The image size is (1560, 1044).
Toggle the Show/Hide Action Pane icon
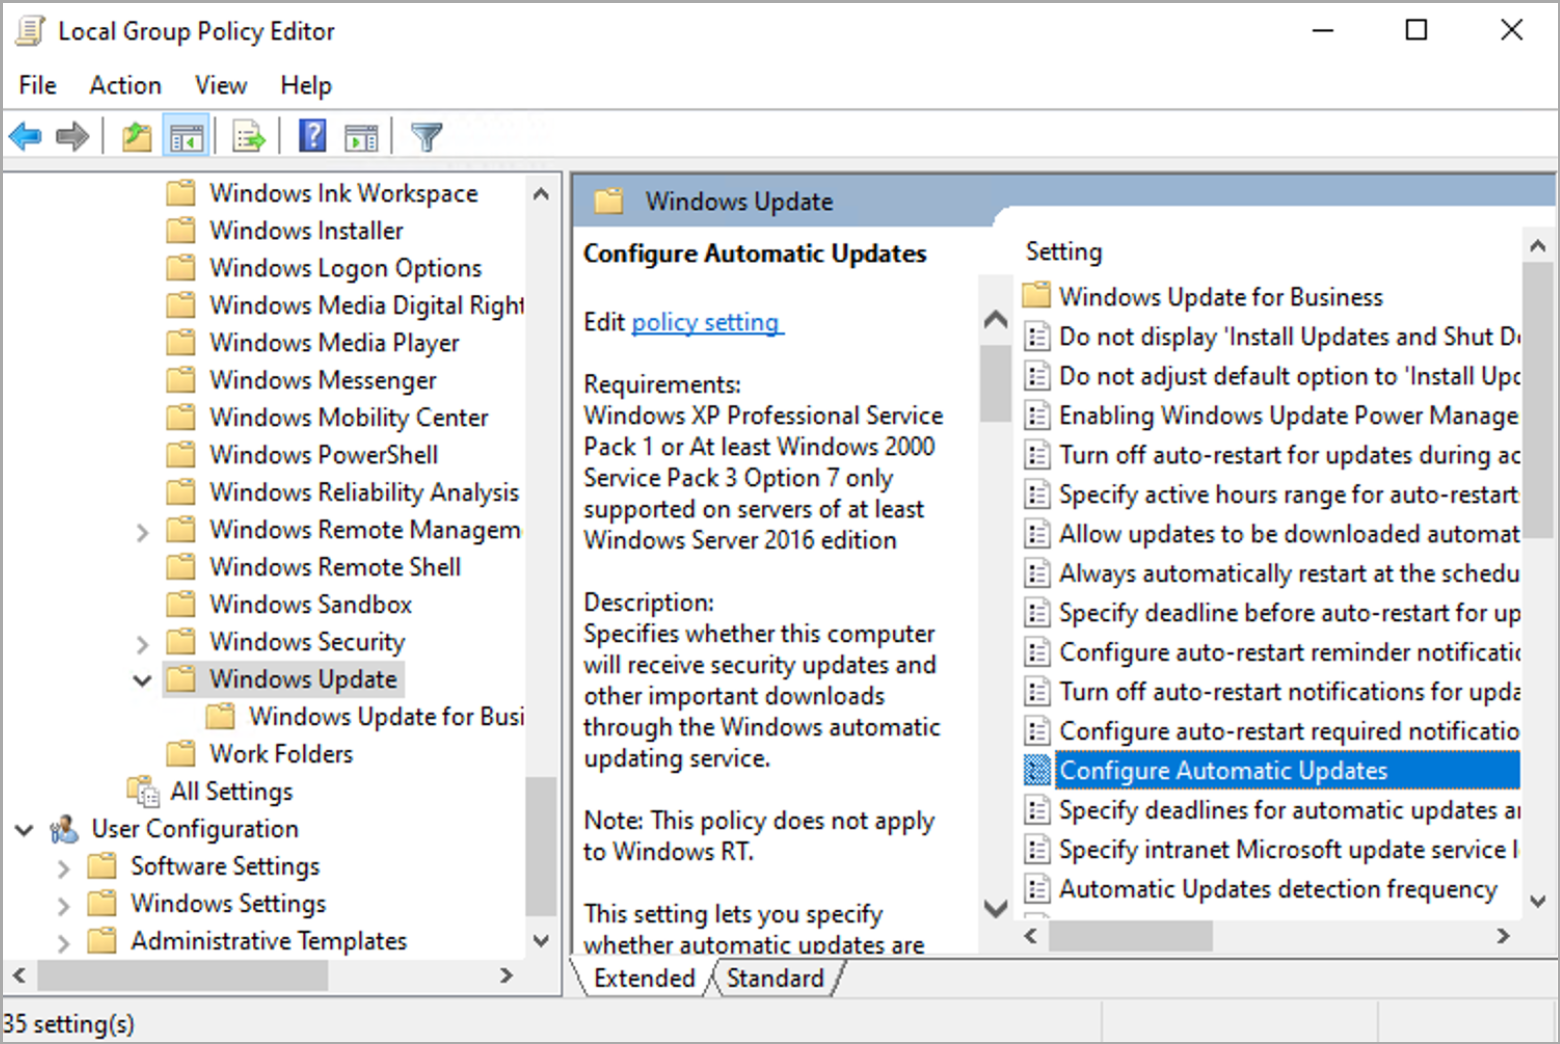pos(361,136)
